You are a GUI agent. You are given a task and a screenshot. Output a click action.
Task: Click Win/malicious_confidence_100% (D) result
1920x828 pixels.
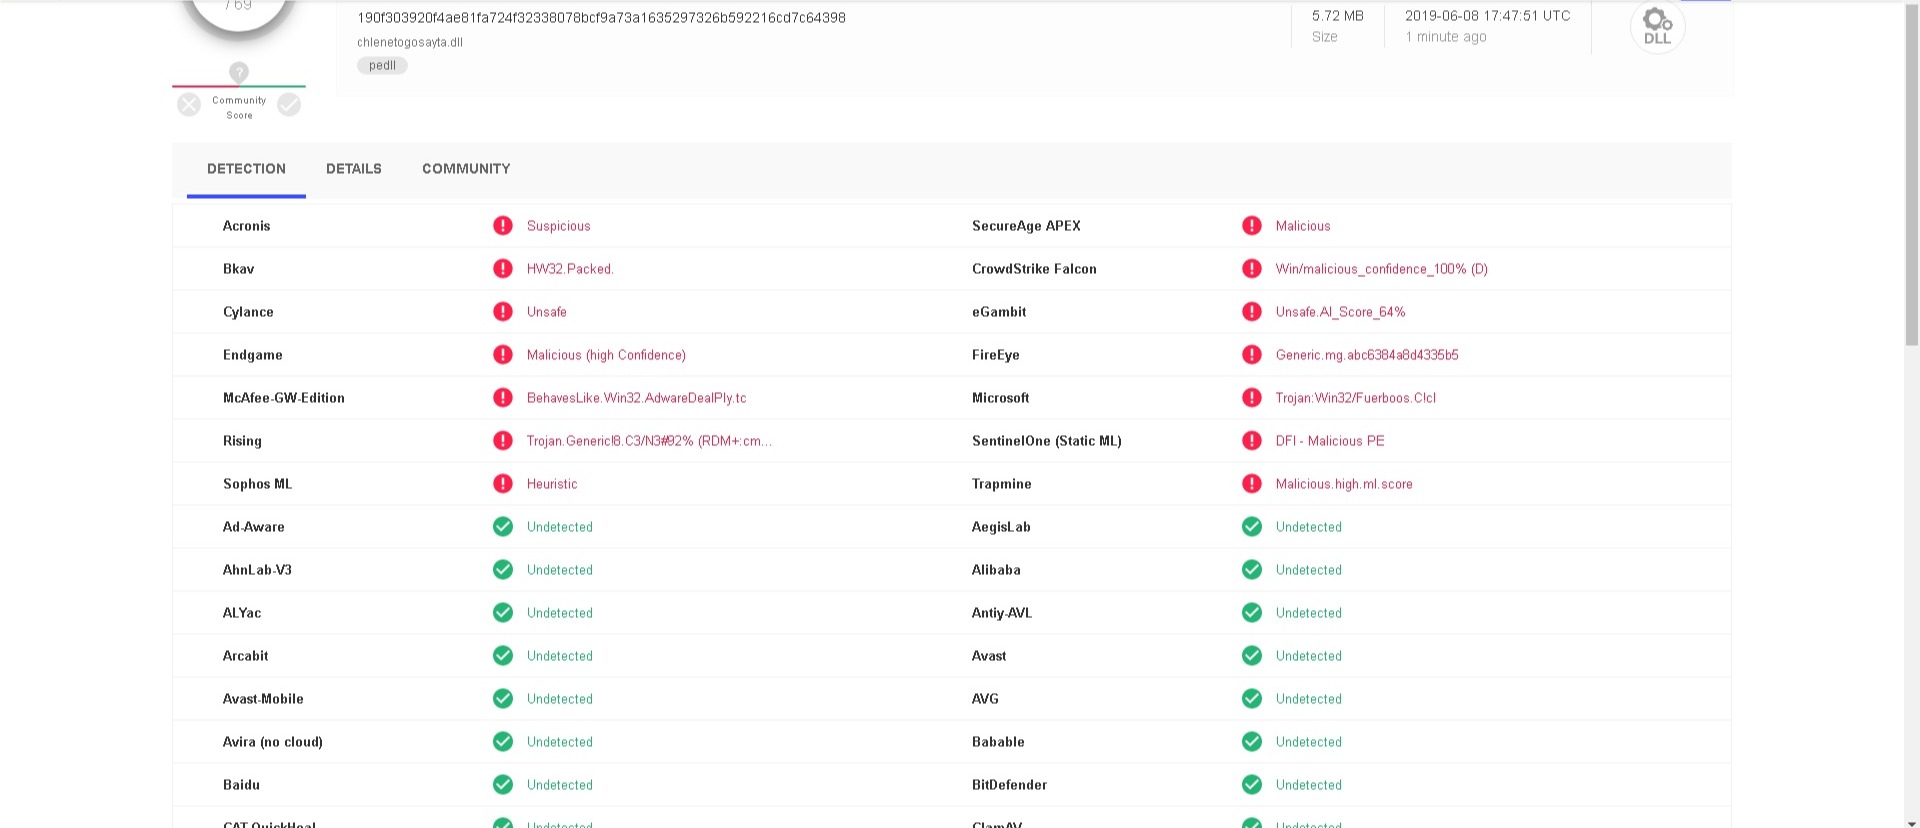(1382, 269)
